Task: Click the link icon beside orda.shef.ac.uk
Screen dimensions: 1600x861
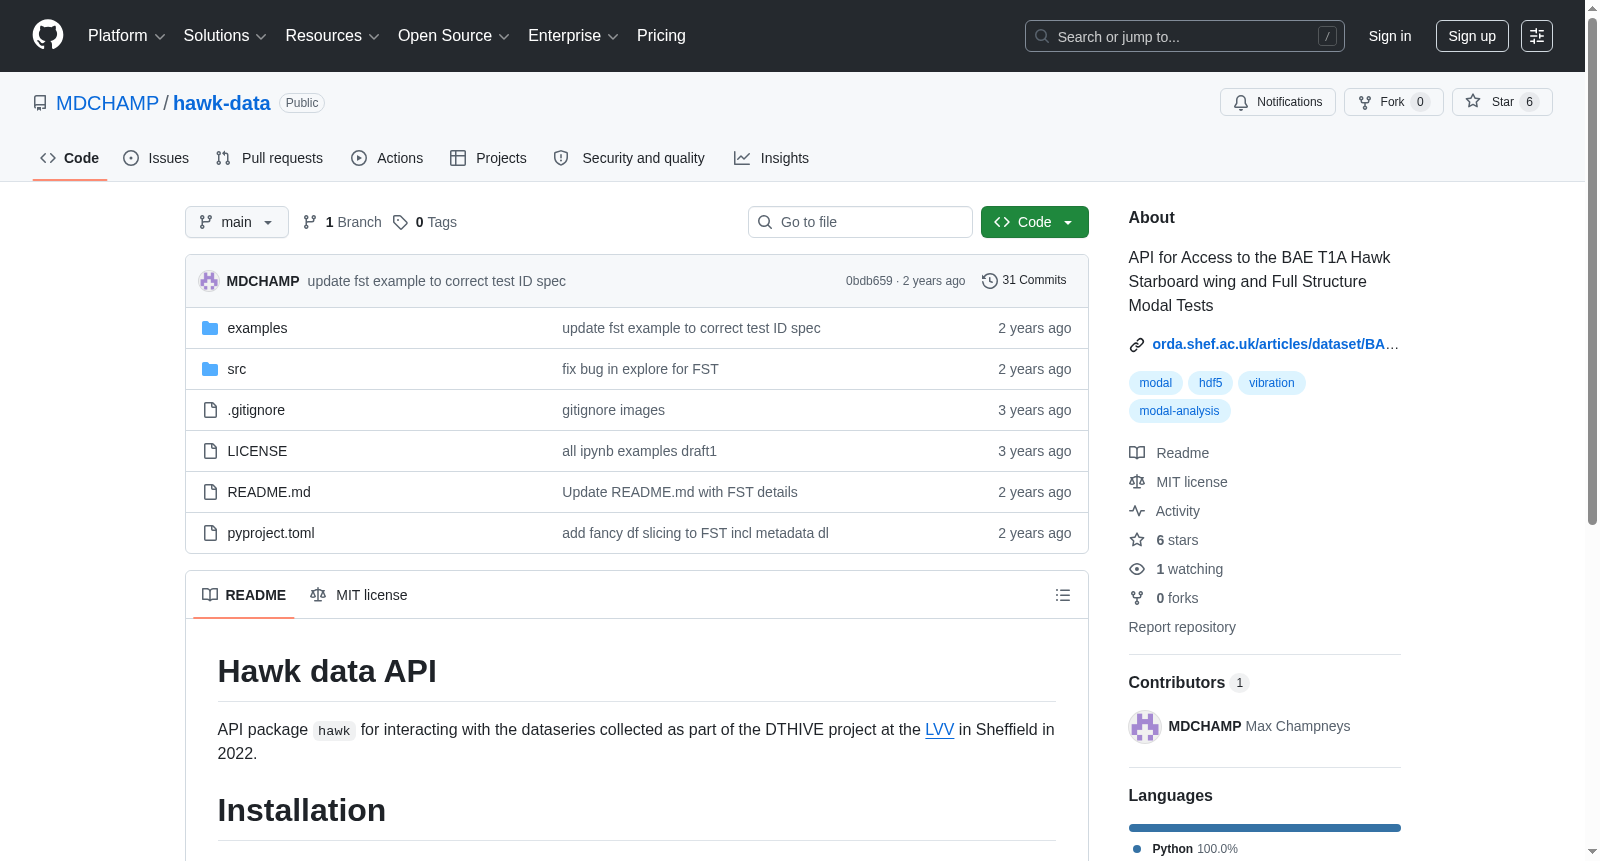Action: pyautogui.click(x=1137, y=345)
